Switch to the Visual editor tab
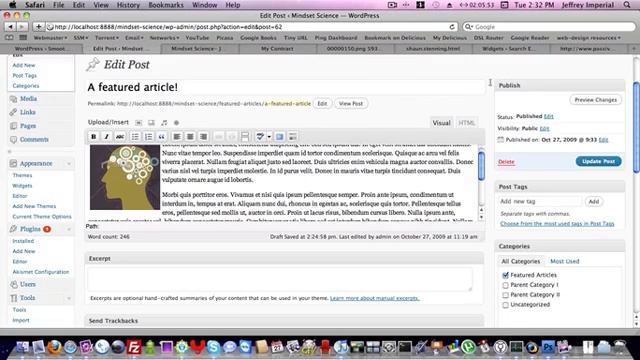The image size is (640, 360). coord(441,123)
